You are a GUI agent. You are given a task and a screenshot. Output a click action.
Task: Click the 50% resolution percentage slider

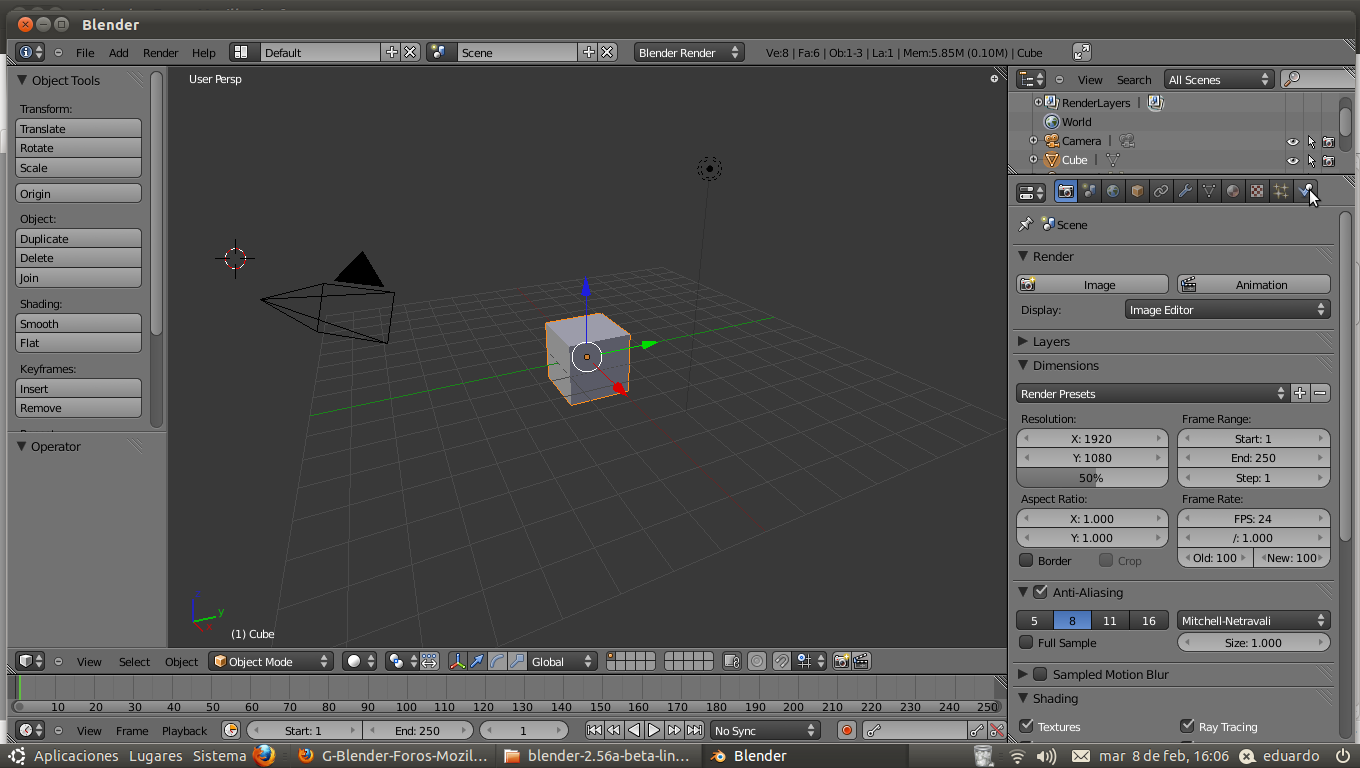1091,478
